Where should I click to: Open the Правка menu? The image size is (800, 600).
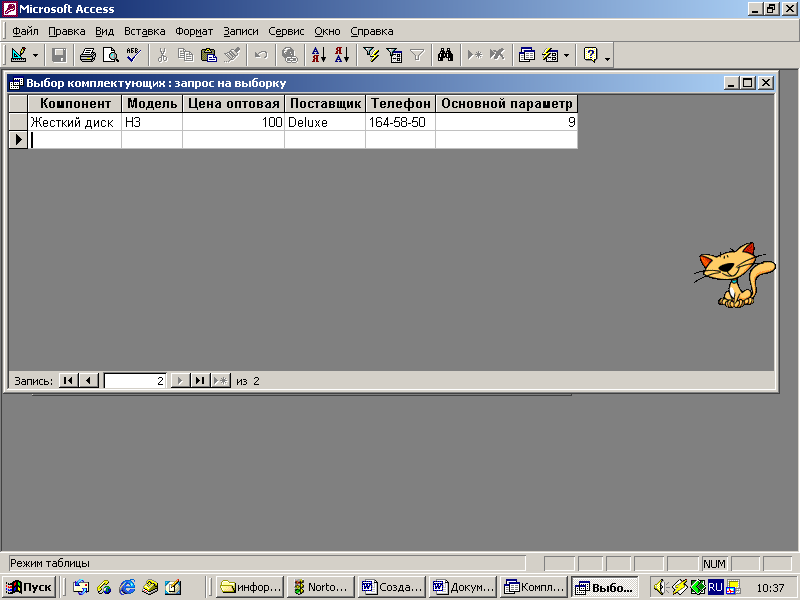67,32
